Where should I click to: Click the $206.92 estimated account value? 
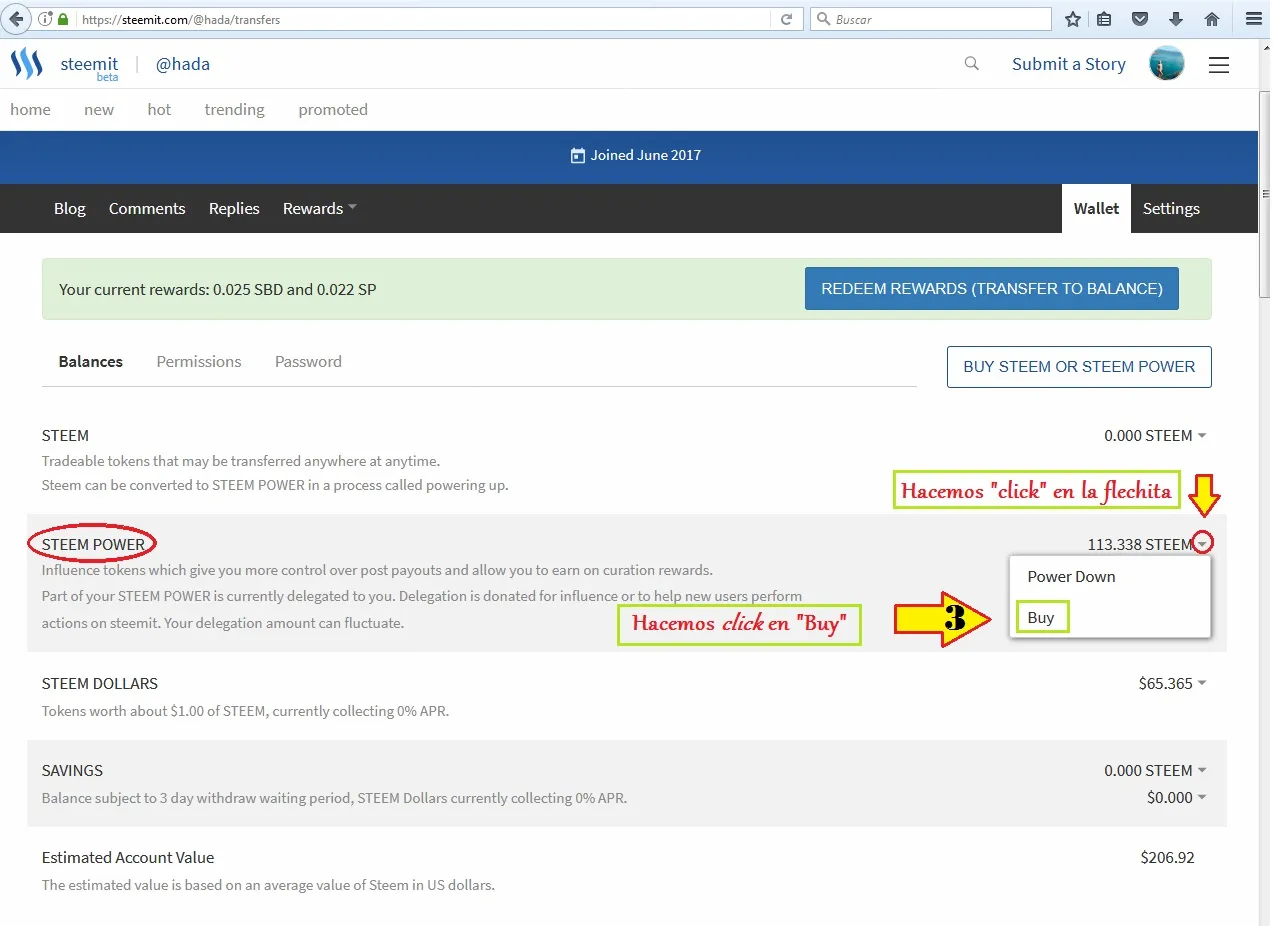coord(1167,858)
